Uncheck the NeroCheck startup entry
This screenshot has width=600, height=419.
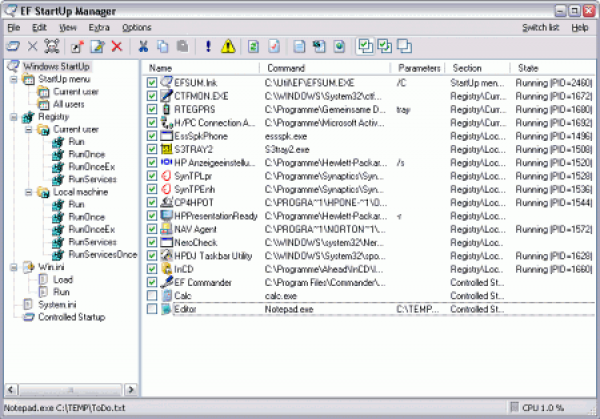pos(152,242)
